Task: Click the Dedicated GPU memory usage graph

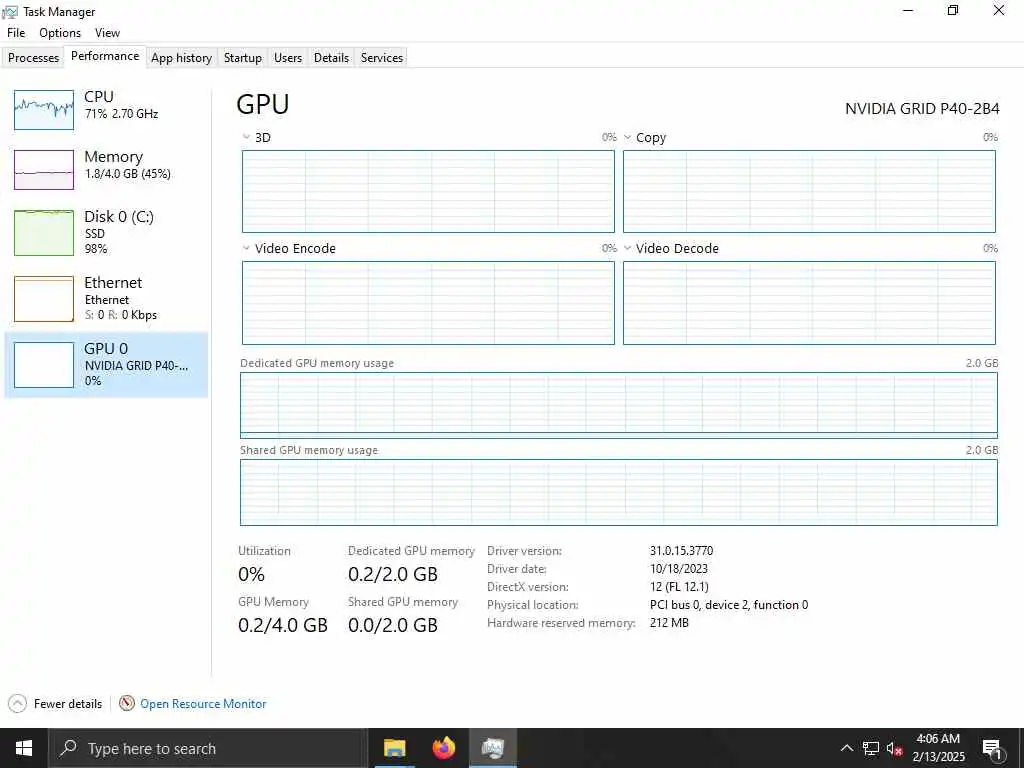Action: (618, 405)
